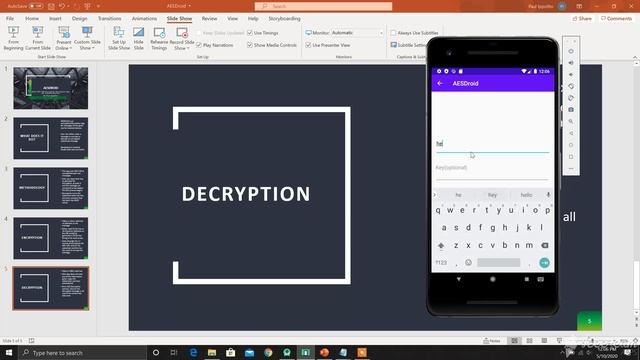Open the File menu
Viewport: 640px width, 360px height.
pos(10,18)
